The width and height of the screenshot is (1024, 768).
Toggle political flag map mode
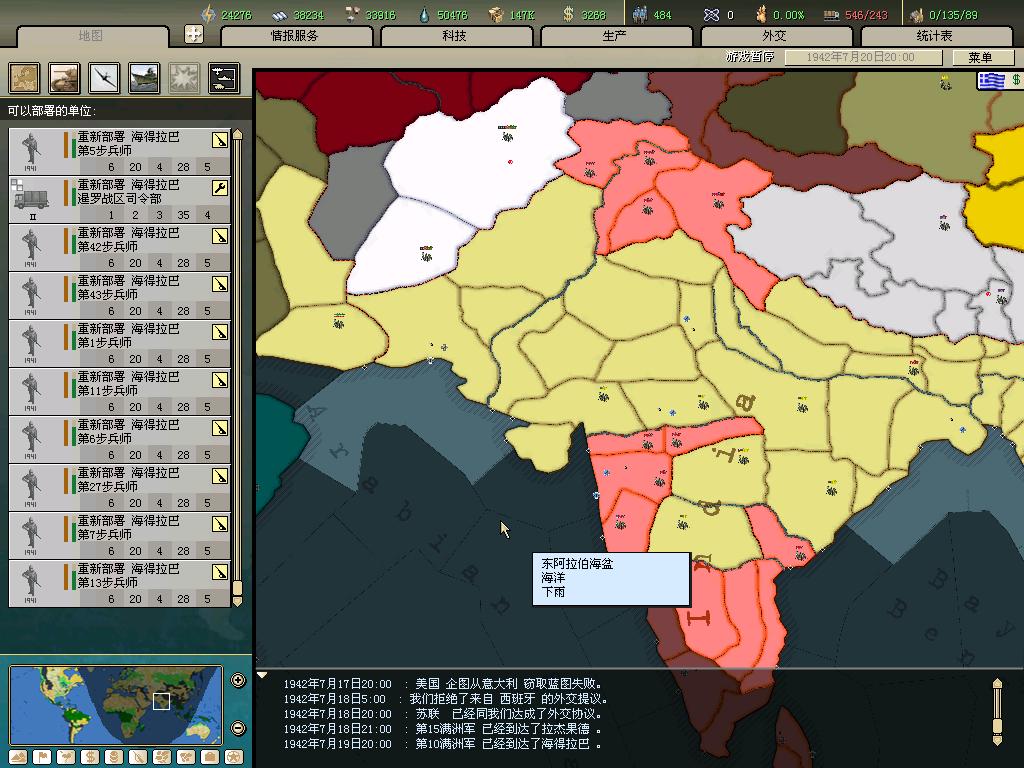pos(42,757)
